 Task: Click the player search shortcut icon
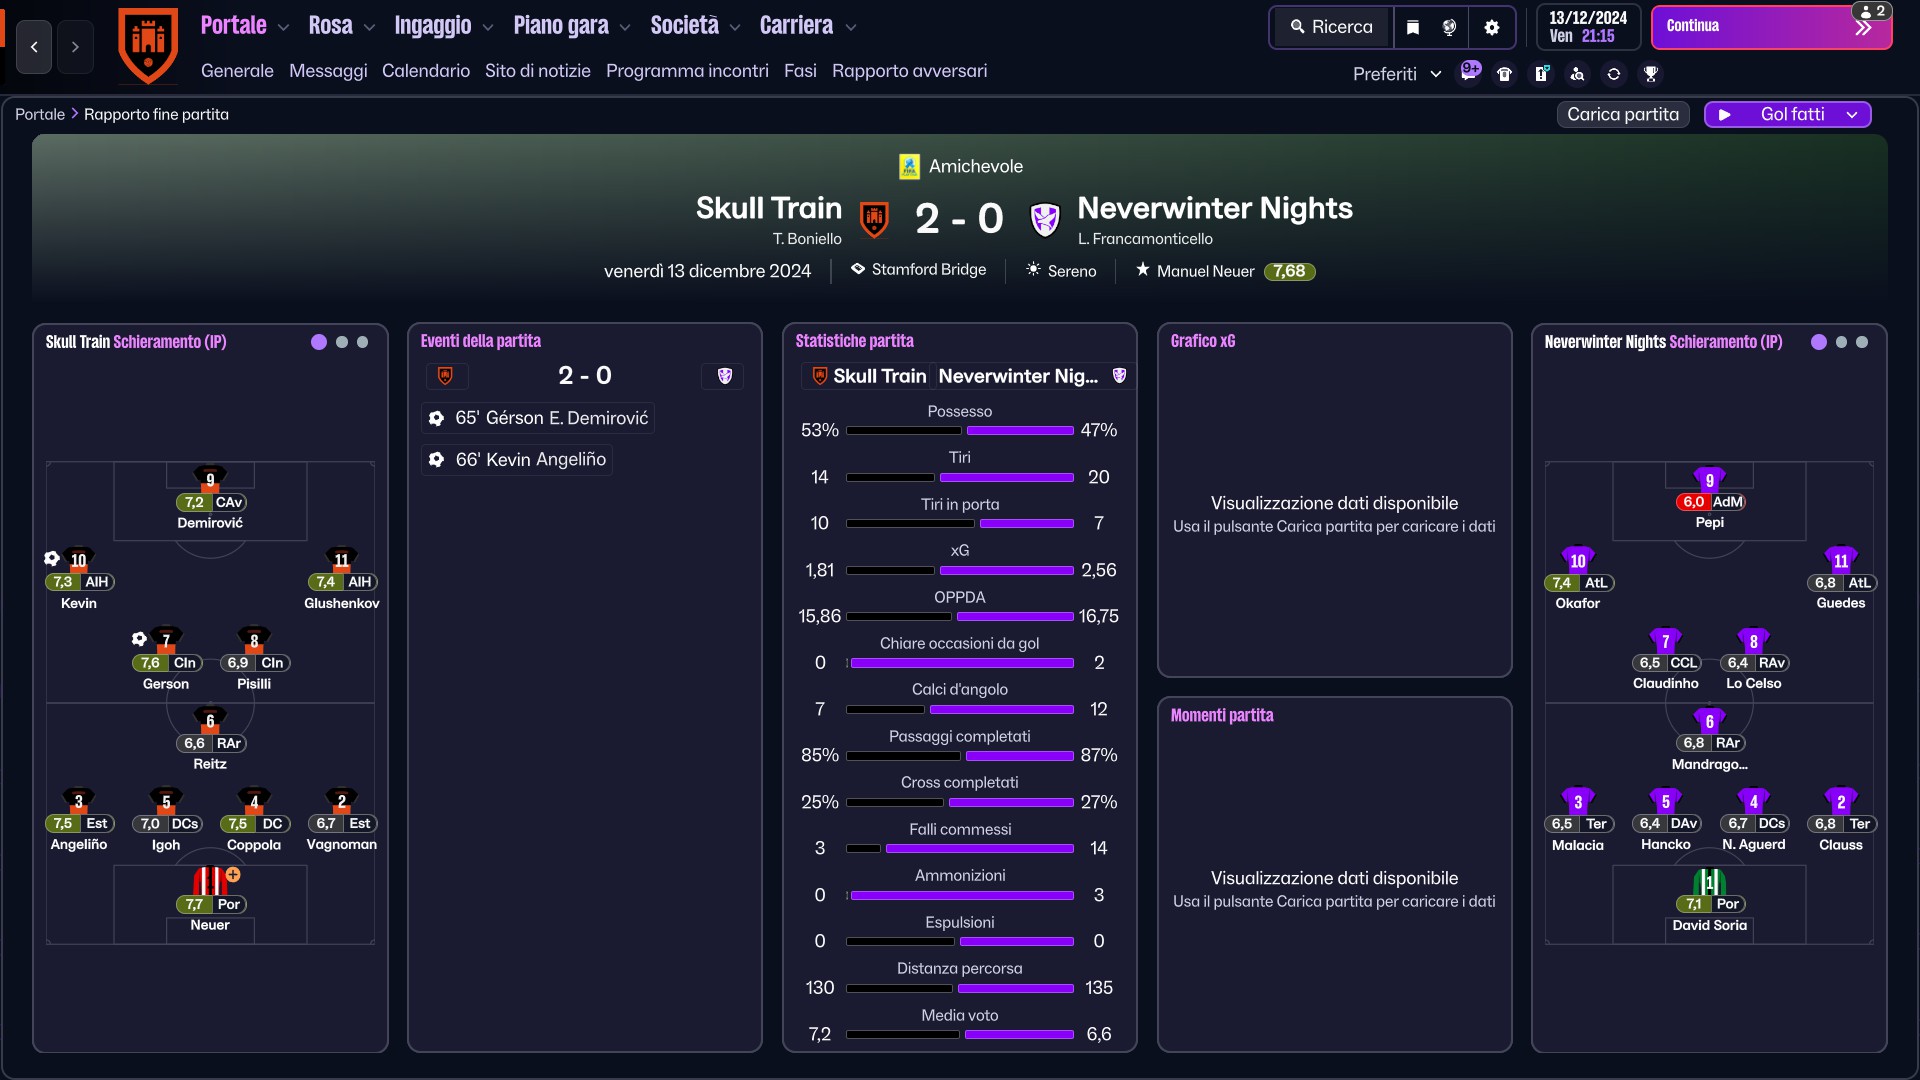(x=1577, y=74)
